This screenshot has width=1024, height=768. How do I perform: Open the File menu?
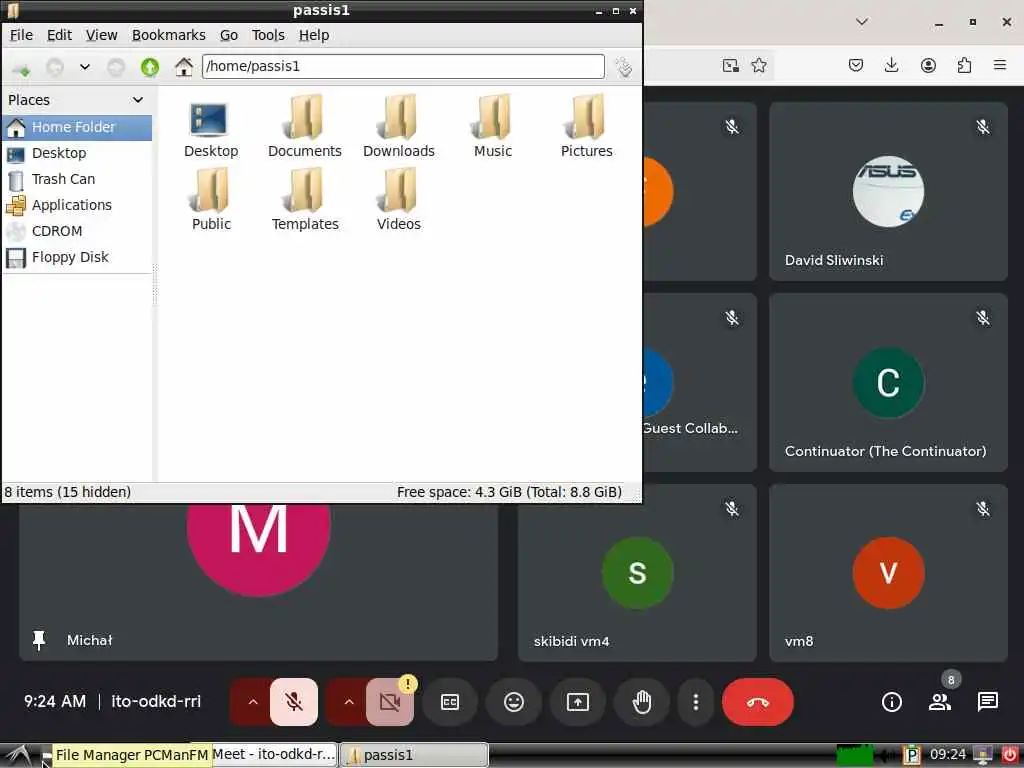pyautogui.click(x=21, y=35)
